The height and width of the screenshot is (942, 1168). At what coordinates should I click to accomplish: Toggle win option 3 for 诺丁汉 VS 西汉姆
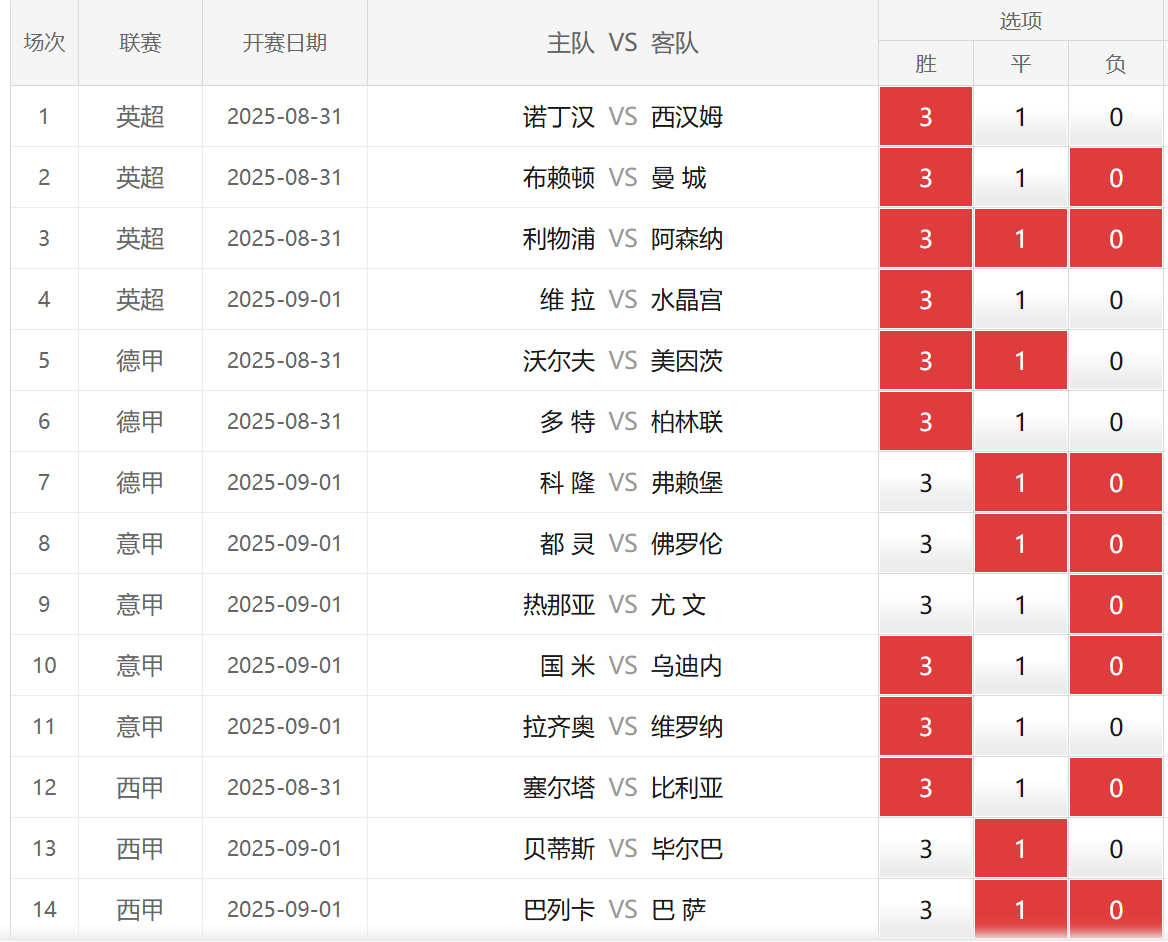point(925,117)
